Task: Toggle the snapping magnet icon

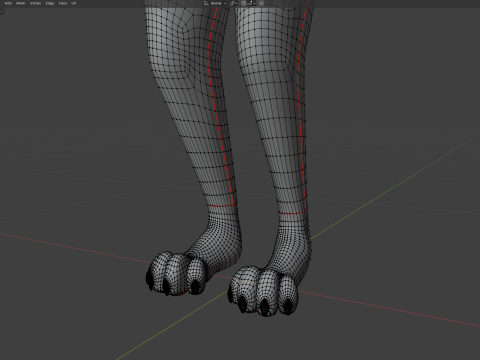Action: point(243,3)
